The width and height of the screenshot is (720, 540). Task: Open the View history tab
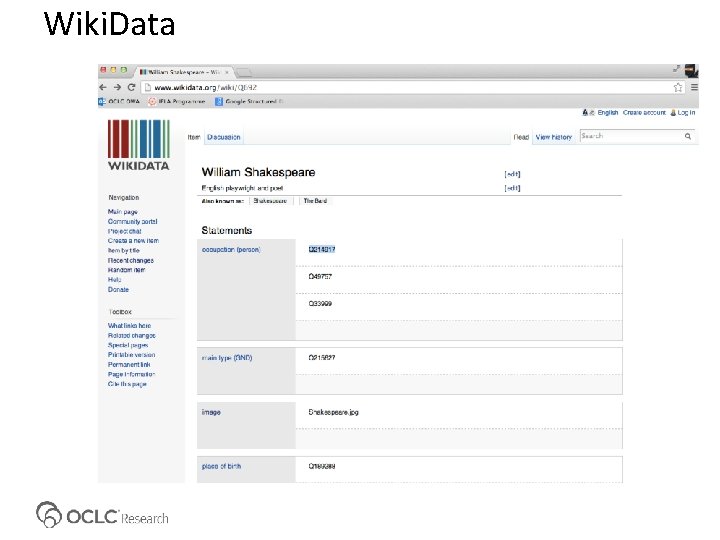(554, 137)
